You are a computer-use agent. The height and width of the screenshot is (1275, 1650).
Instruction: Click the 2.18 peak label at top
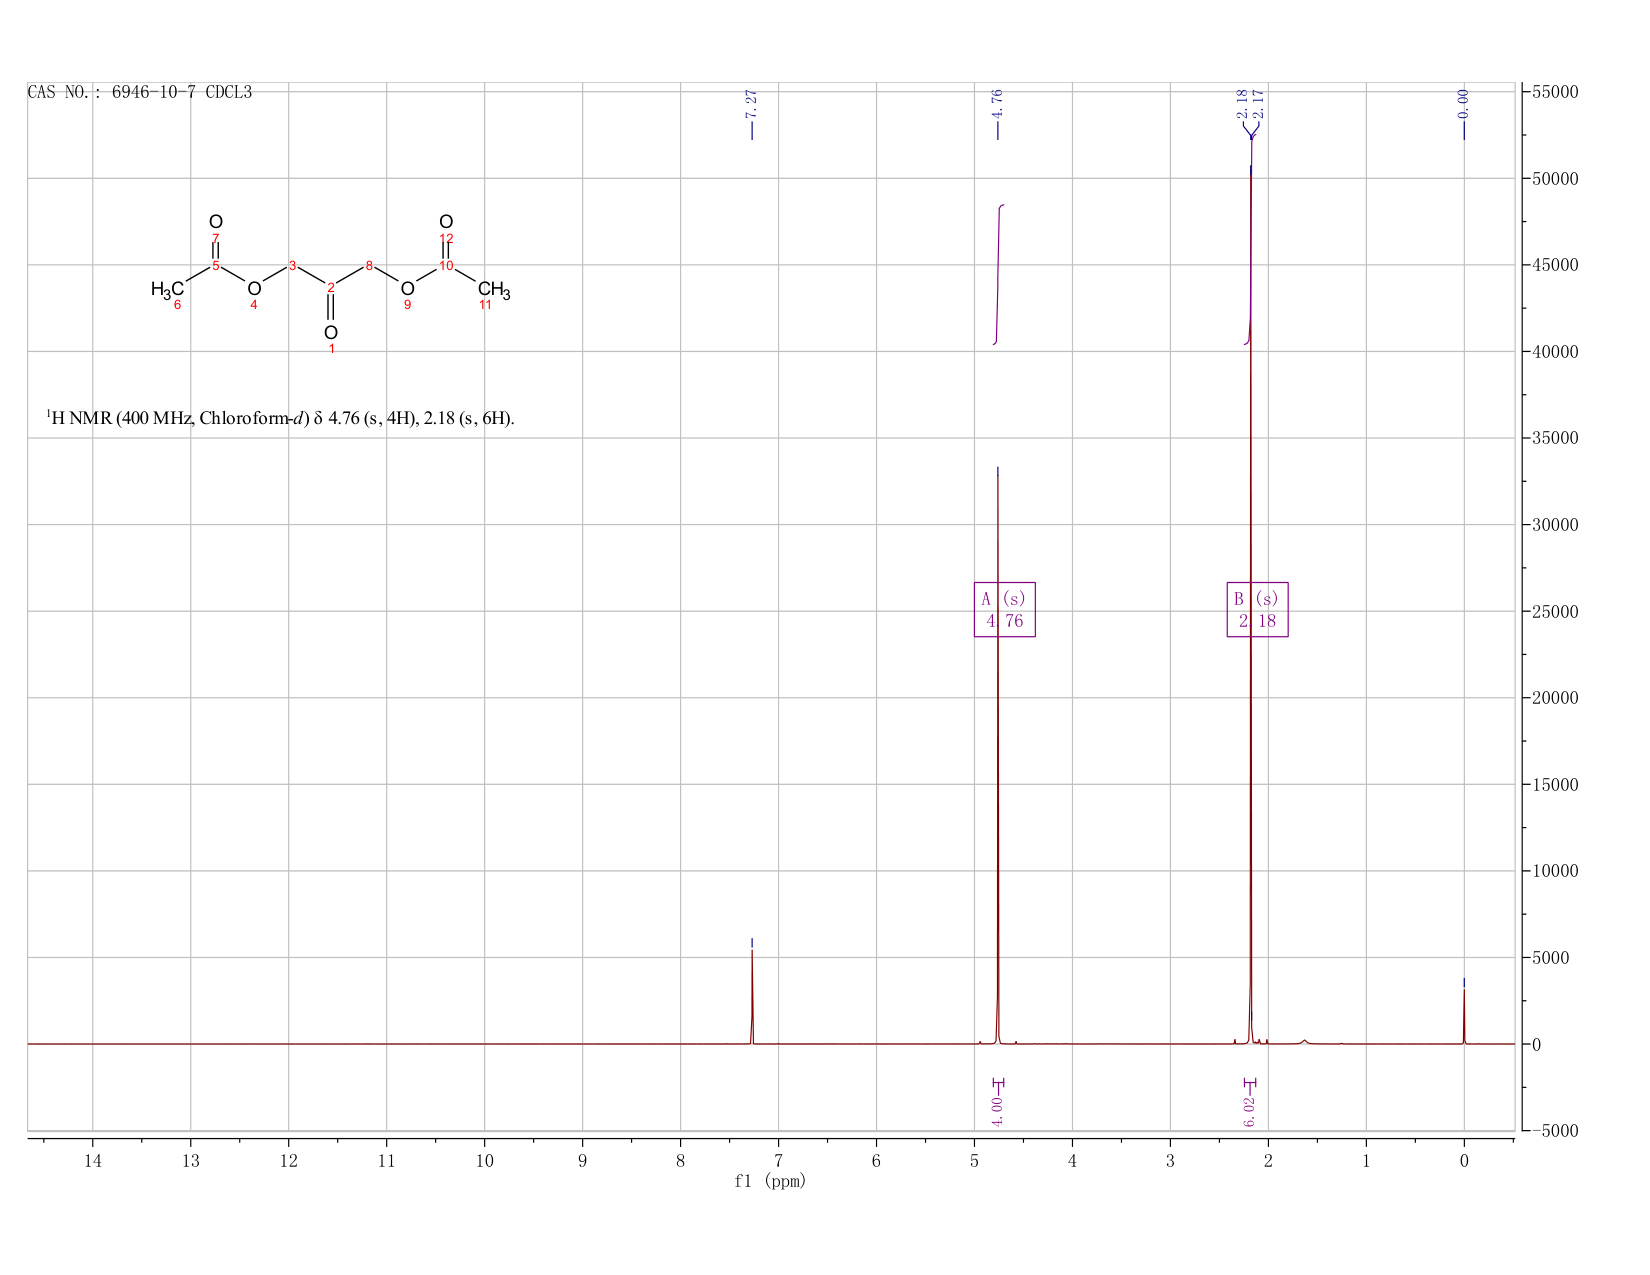coord(1242,103)
